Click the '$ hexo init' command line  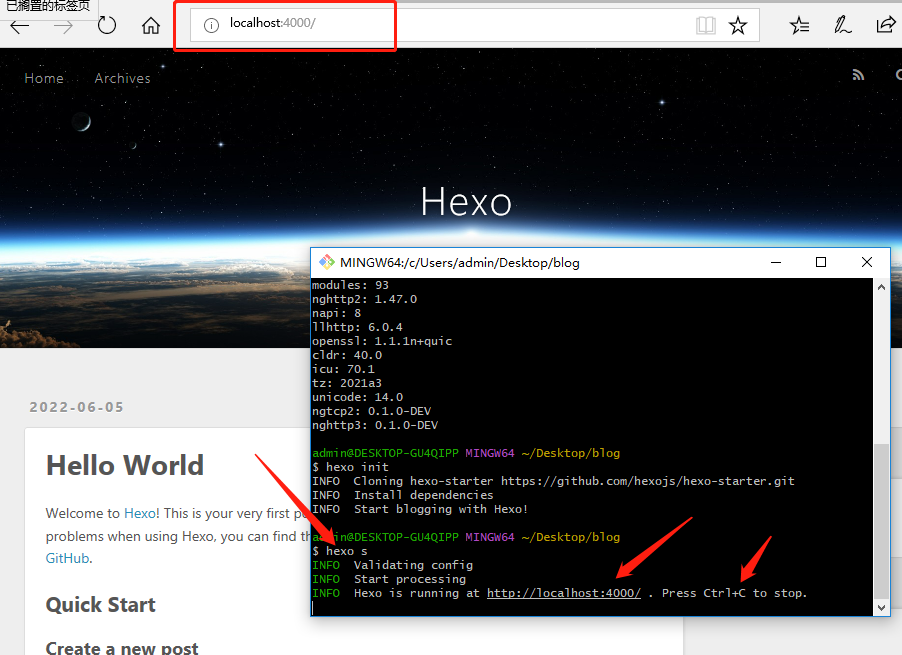(350, 467)
